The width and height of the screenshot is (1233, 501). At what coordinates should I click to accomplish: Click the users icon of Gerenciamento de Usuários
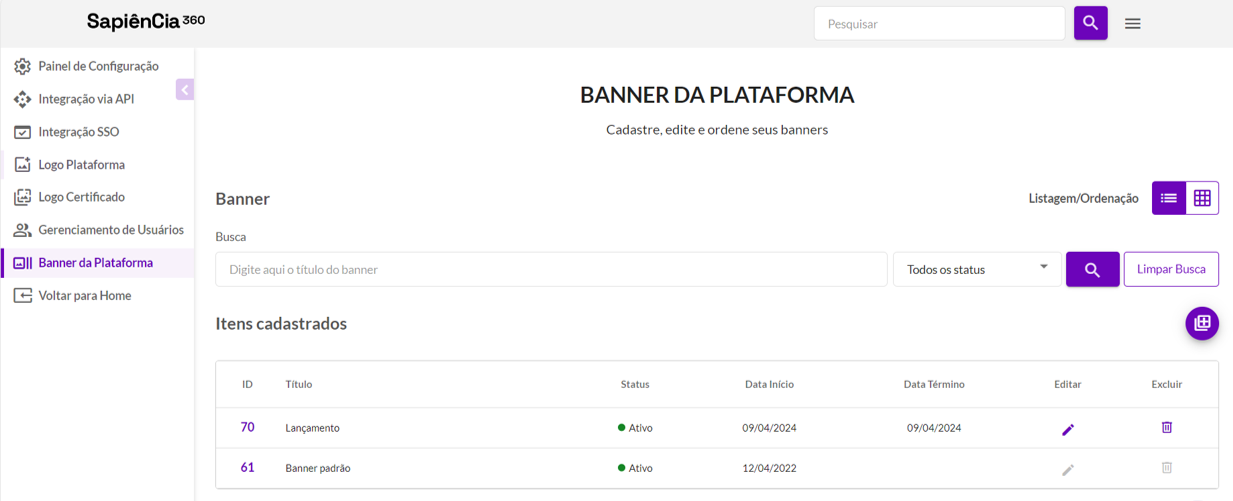tap(22, 230)
